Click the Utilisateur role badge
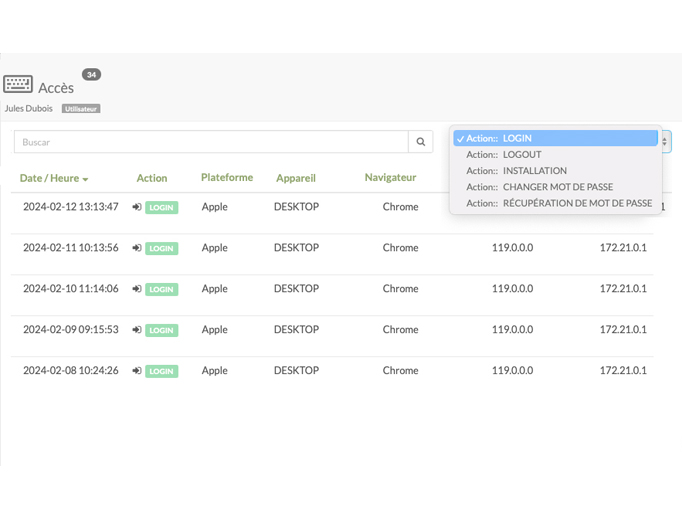The width and height of the screenshot is (682, 518). [81, 109]
